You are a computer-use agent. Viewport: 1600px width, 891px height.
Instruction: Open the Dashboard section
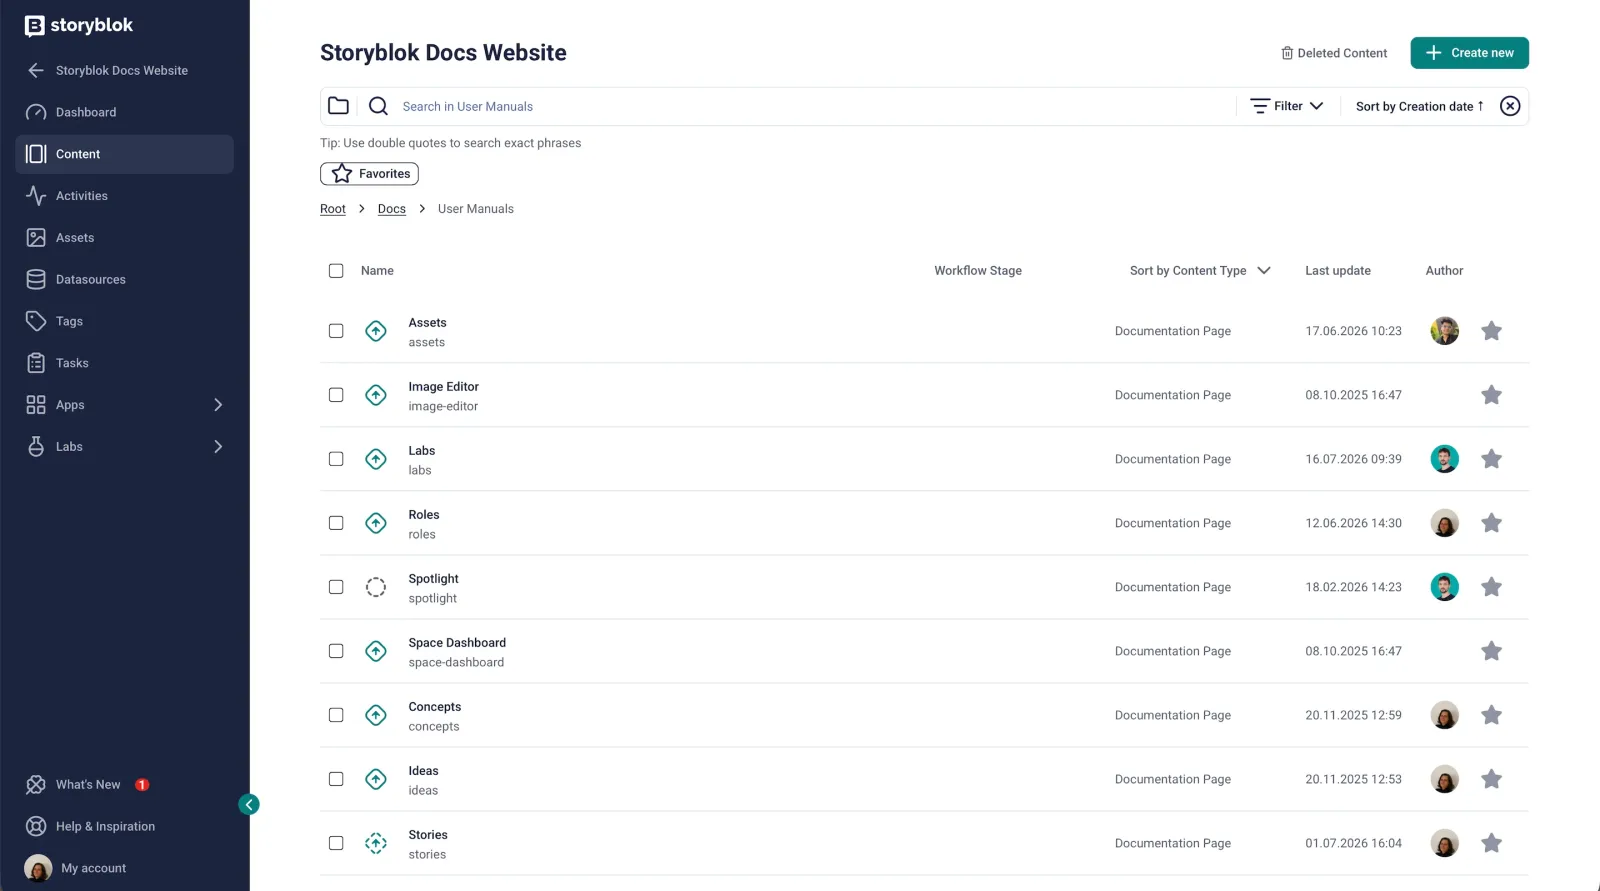coord(125,112)
